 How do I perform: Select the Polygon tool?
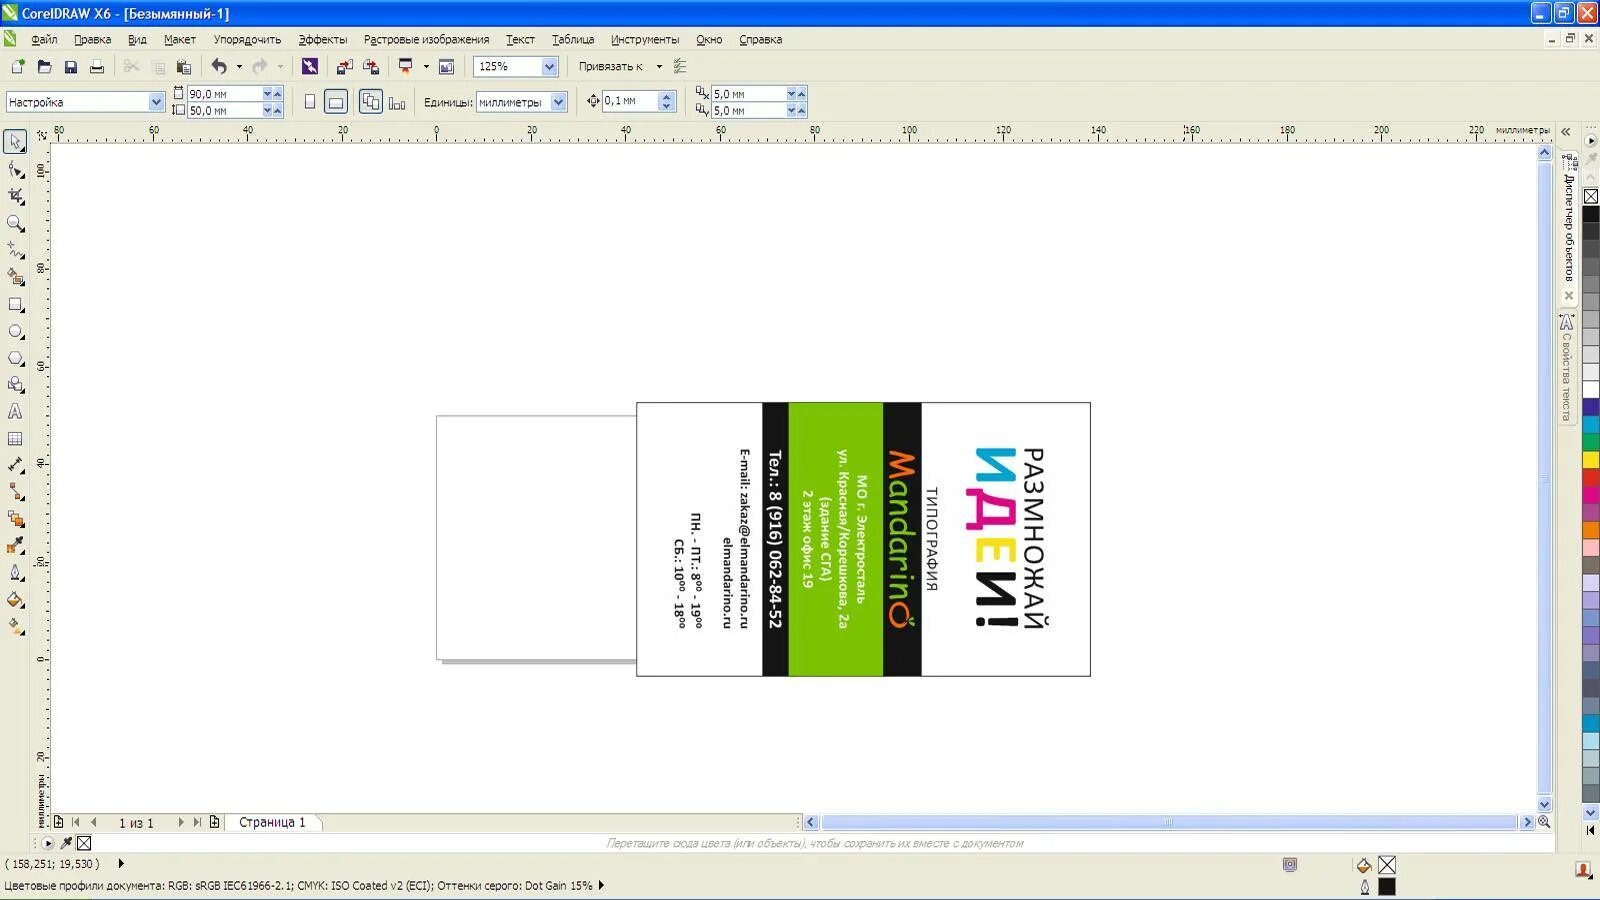15,358
